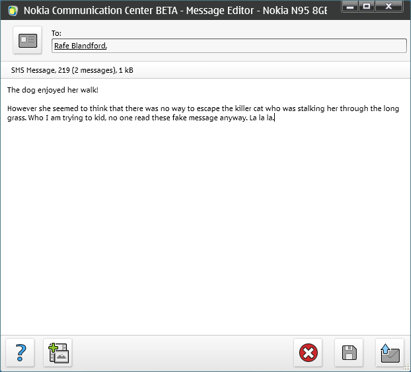Click the Nokia Communication Center app icon
Screen dimensions: 411x372
click(13, 10)
